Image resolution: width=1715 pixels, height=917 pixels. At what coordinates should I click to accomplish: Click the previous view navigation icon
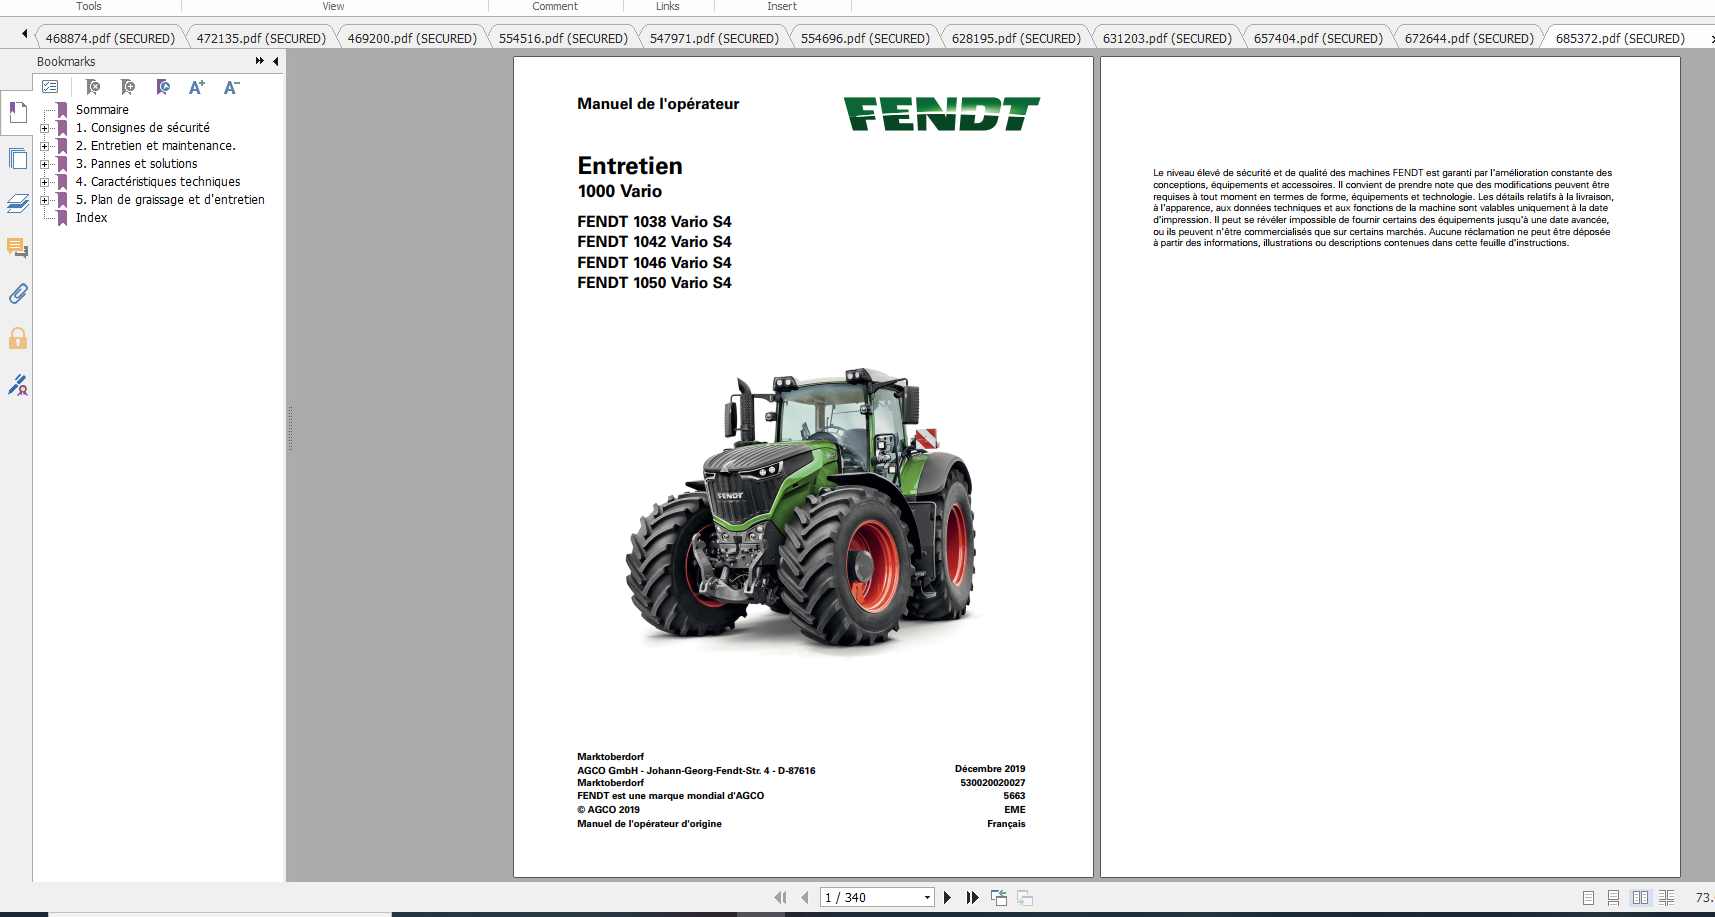[x=999, y=898]
